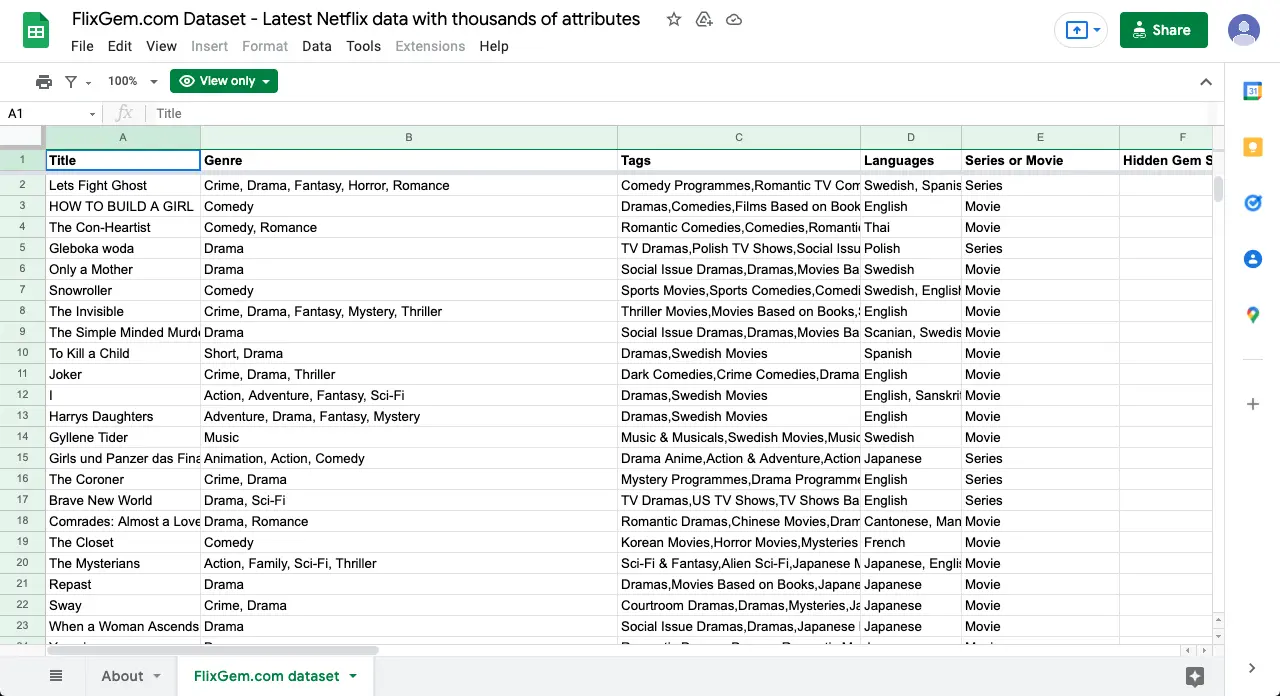
Task: Click the View only button
Action: click(x=223, y=81)
